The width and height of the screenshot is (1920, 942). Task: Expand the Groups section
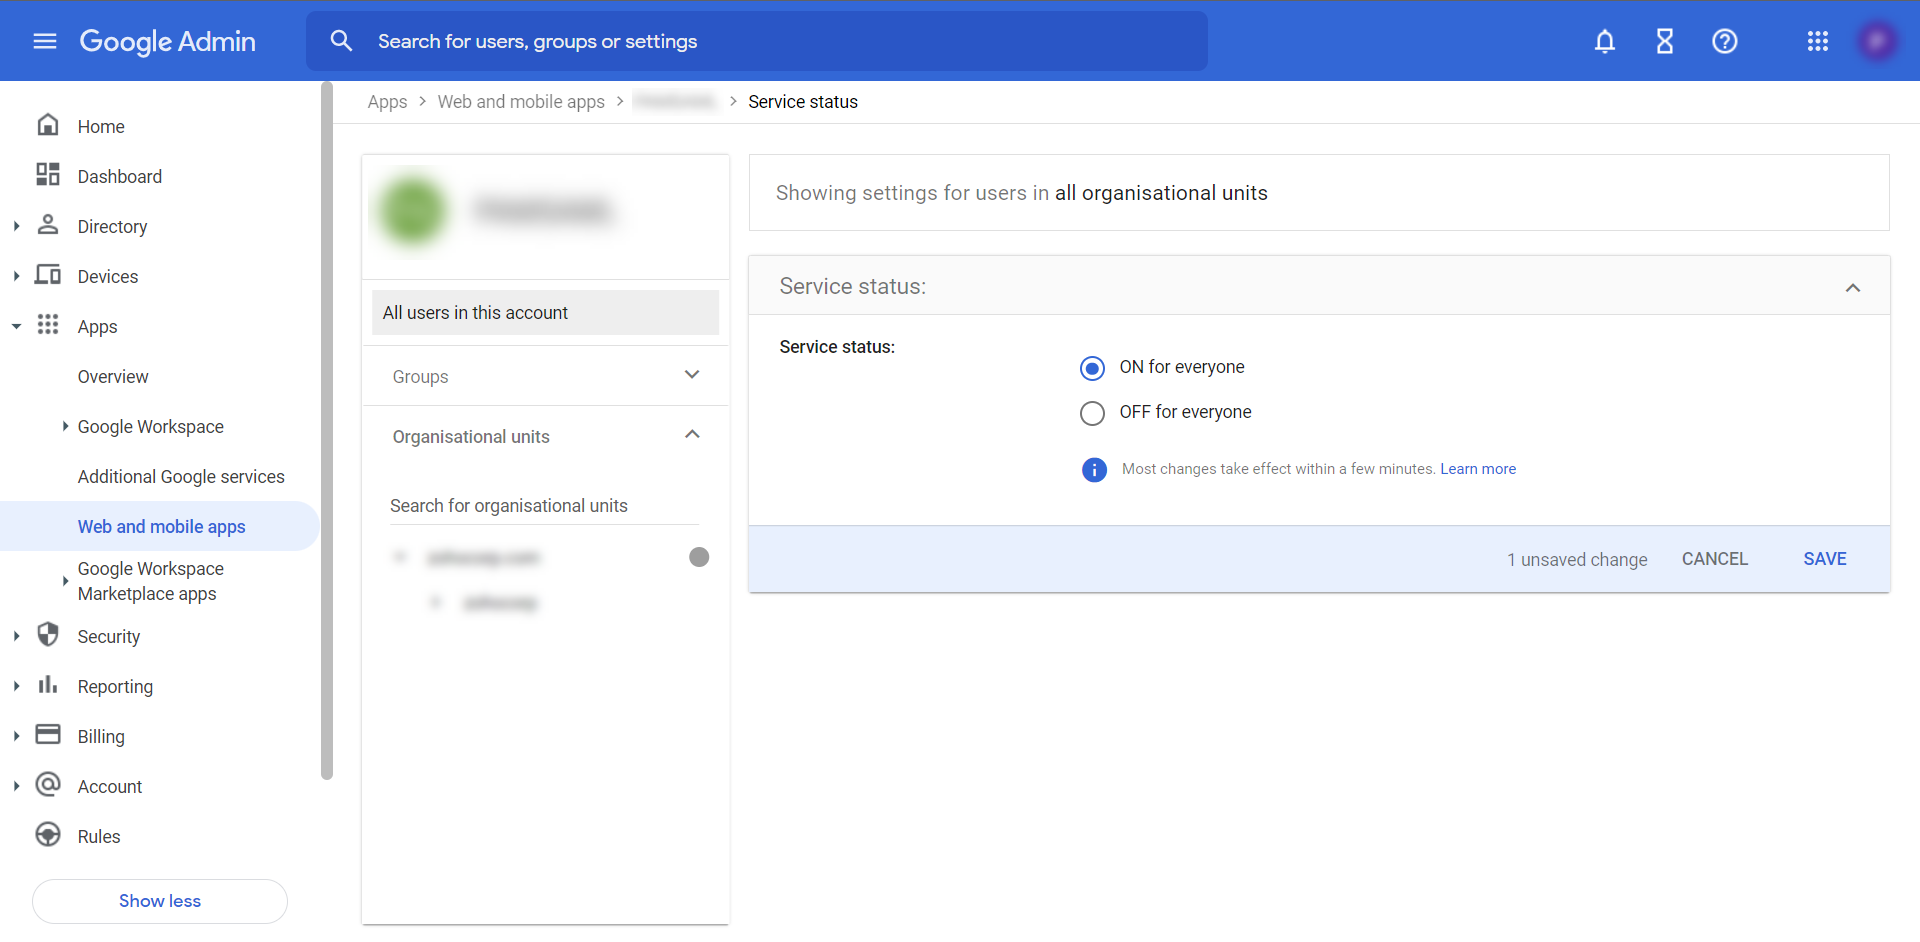(692, 375)
